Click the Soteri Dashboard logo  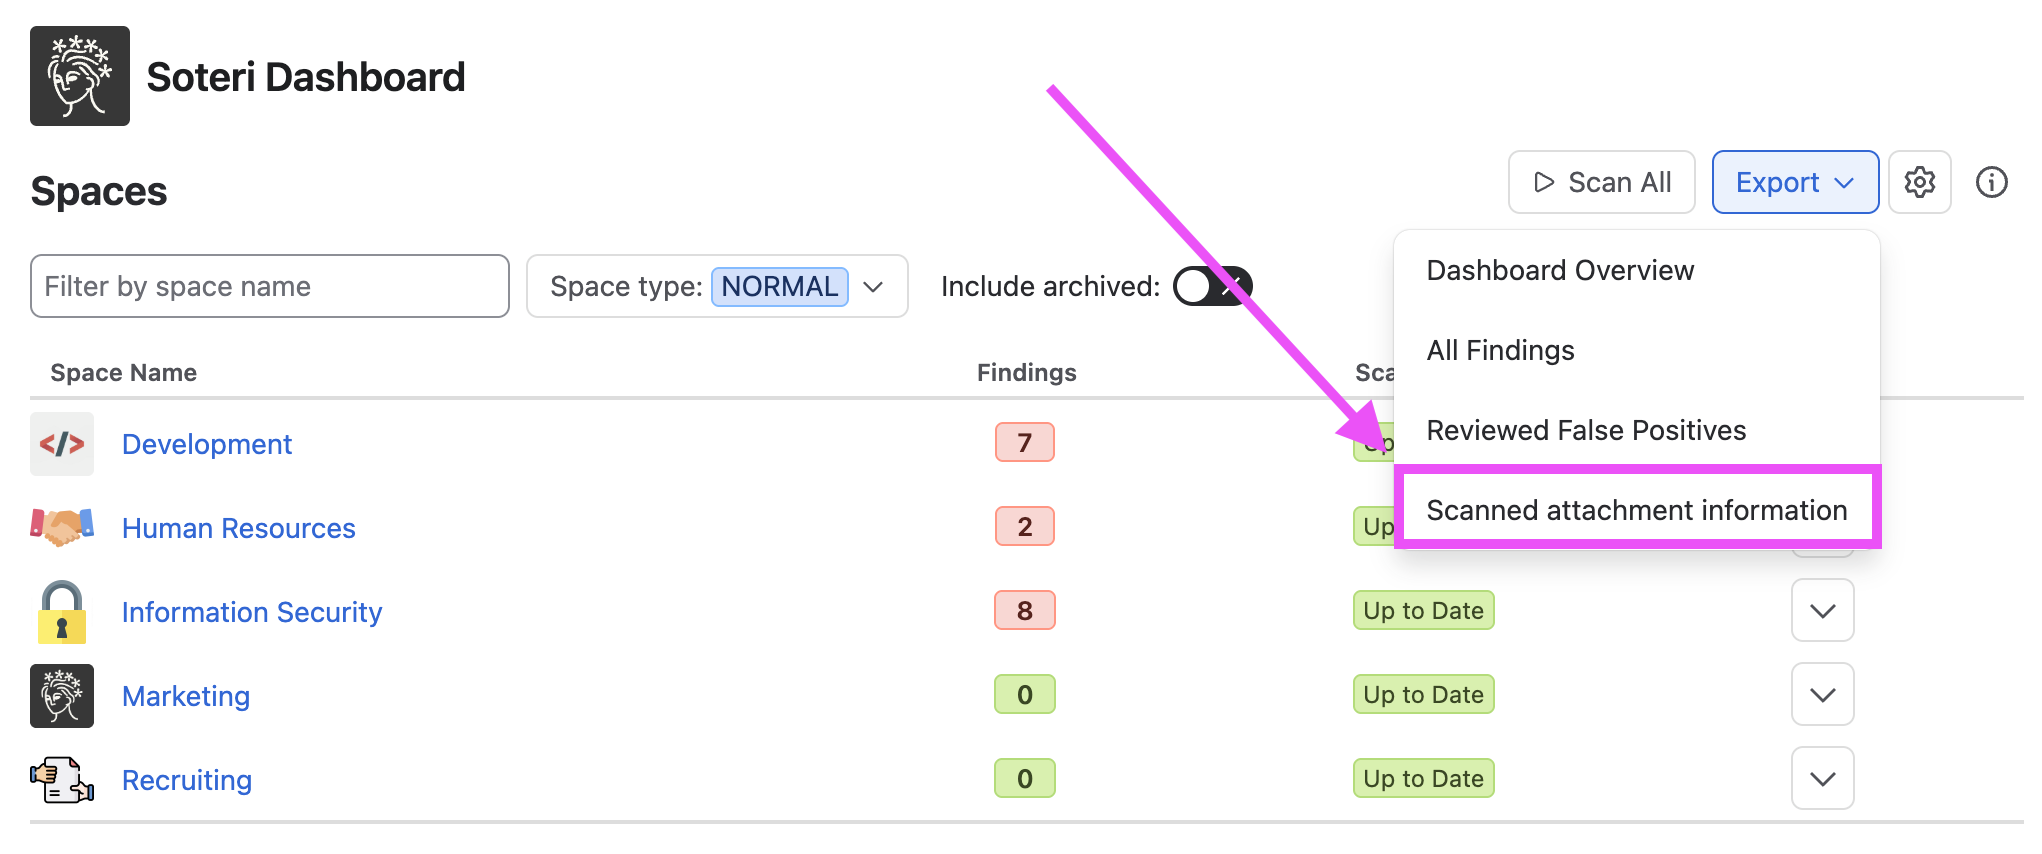[80, 76]
